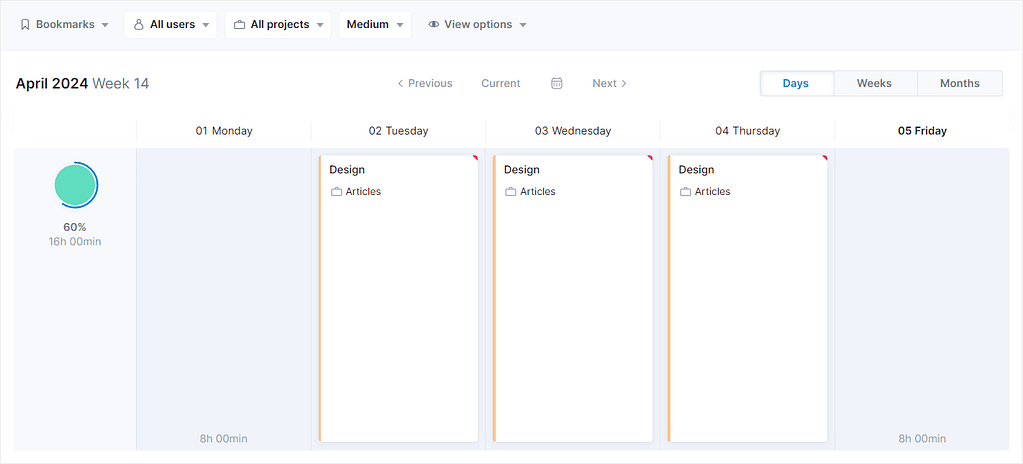
Task: Click Friday's 8h 00min free time label
Action: coord(923,439)
